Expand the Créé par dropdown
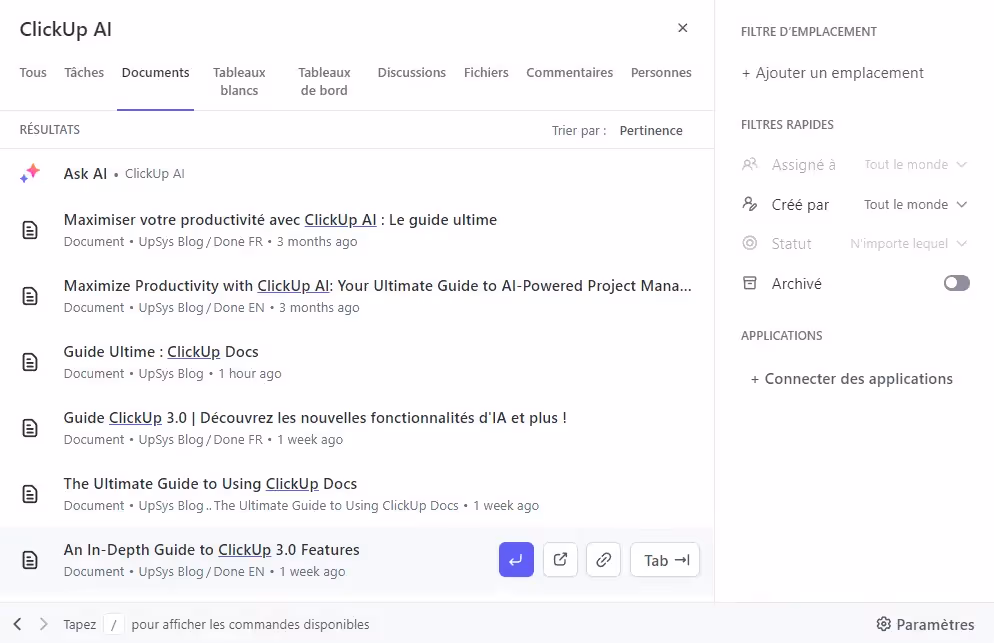The image size is (994, 643). (x=915, y=205)
